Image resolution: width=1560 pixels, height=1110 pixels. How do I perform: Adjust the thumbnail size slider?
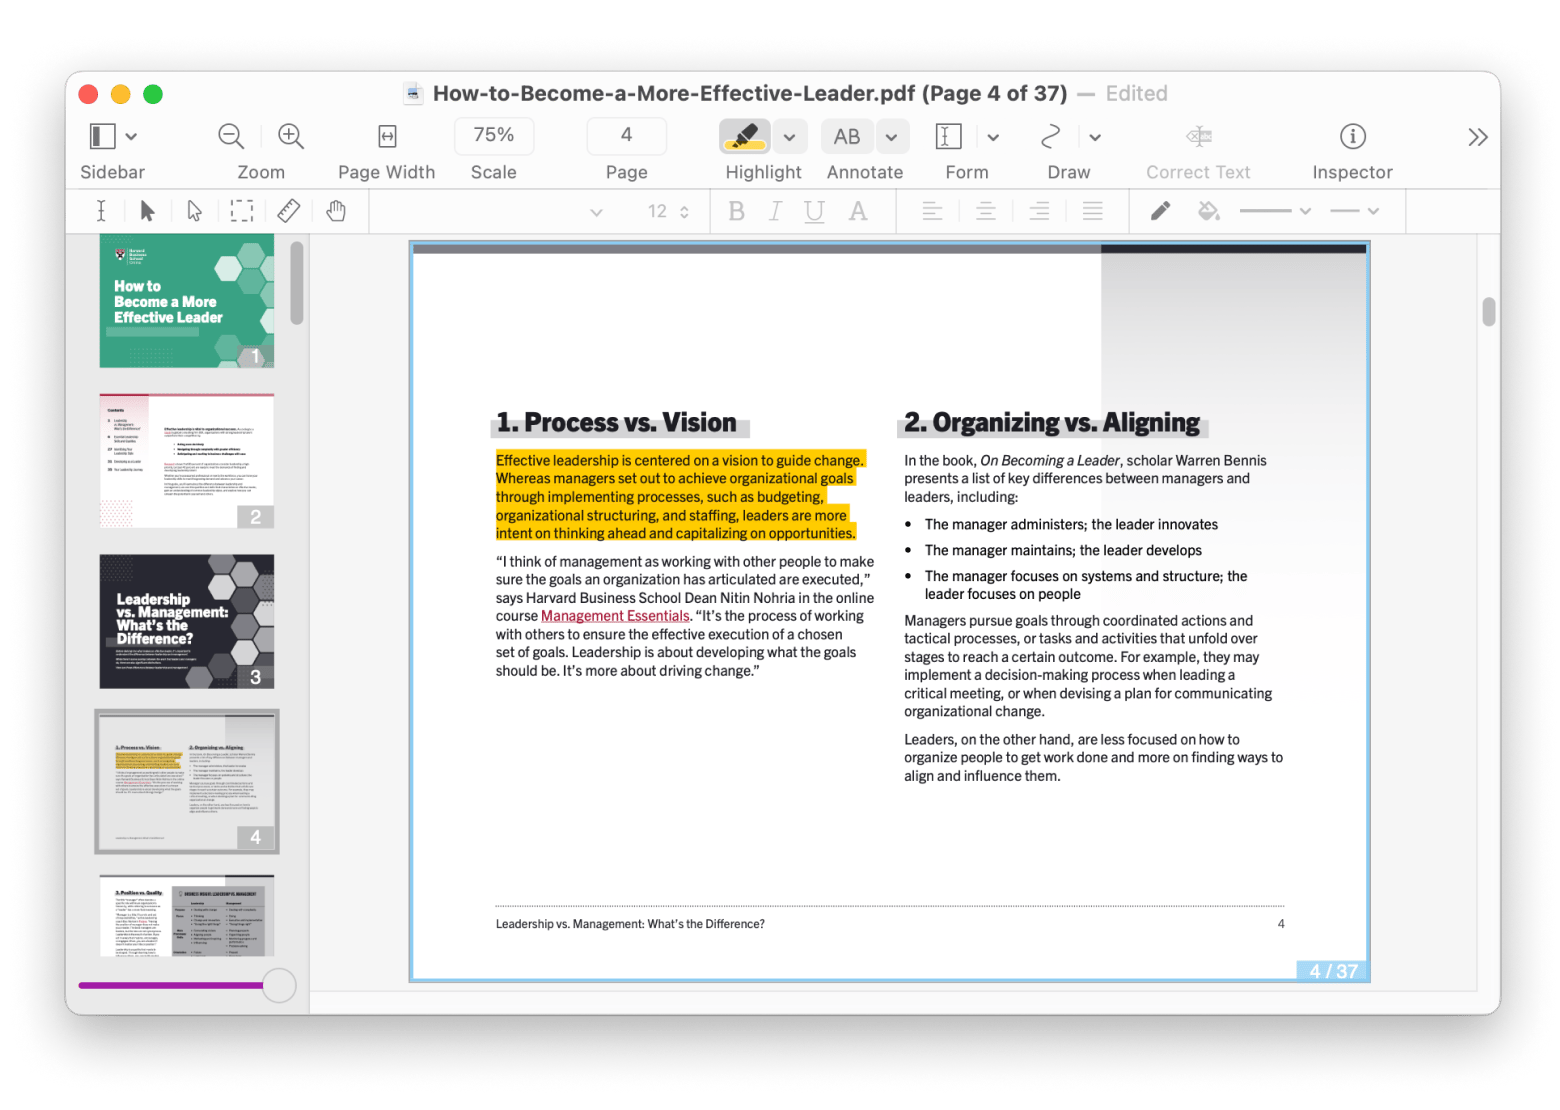(x=279, y=985)
